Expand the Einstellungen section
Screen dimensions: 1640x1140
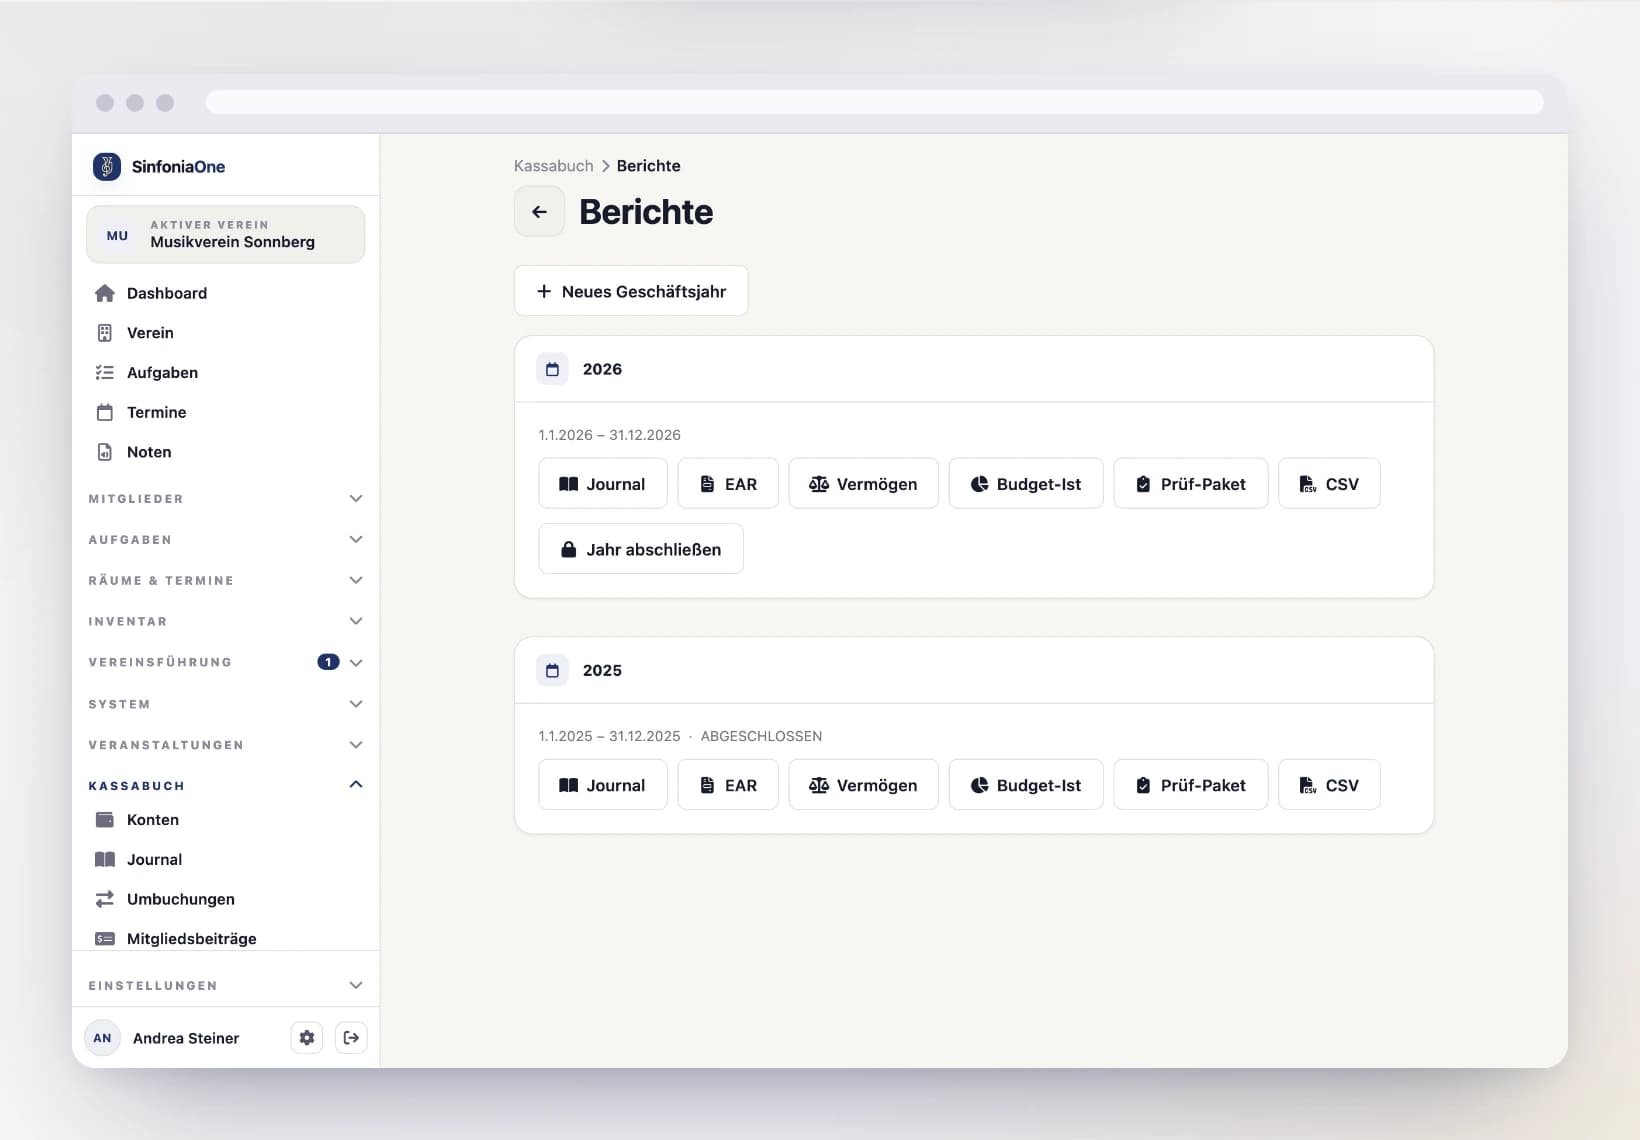coord(226,985)
